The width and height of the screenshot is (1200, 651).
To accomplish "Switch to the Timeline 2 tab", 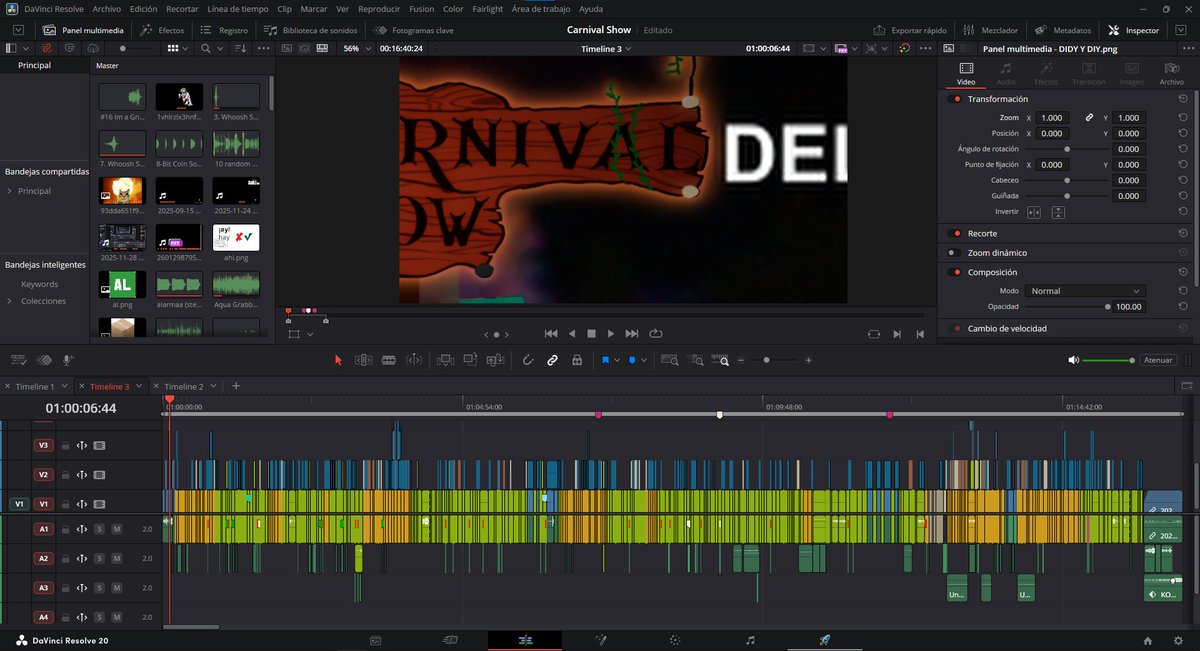I will (x=184, y=386).
